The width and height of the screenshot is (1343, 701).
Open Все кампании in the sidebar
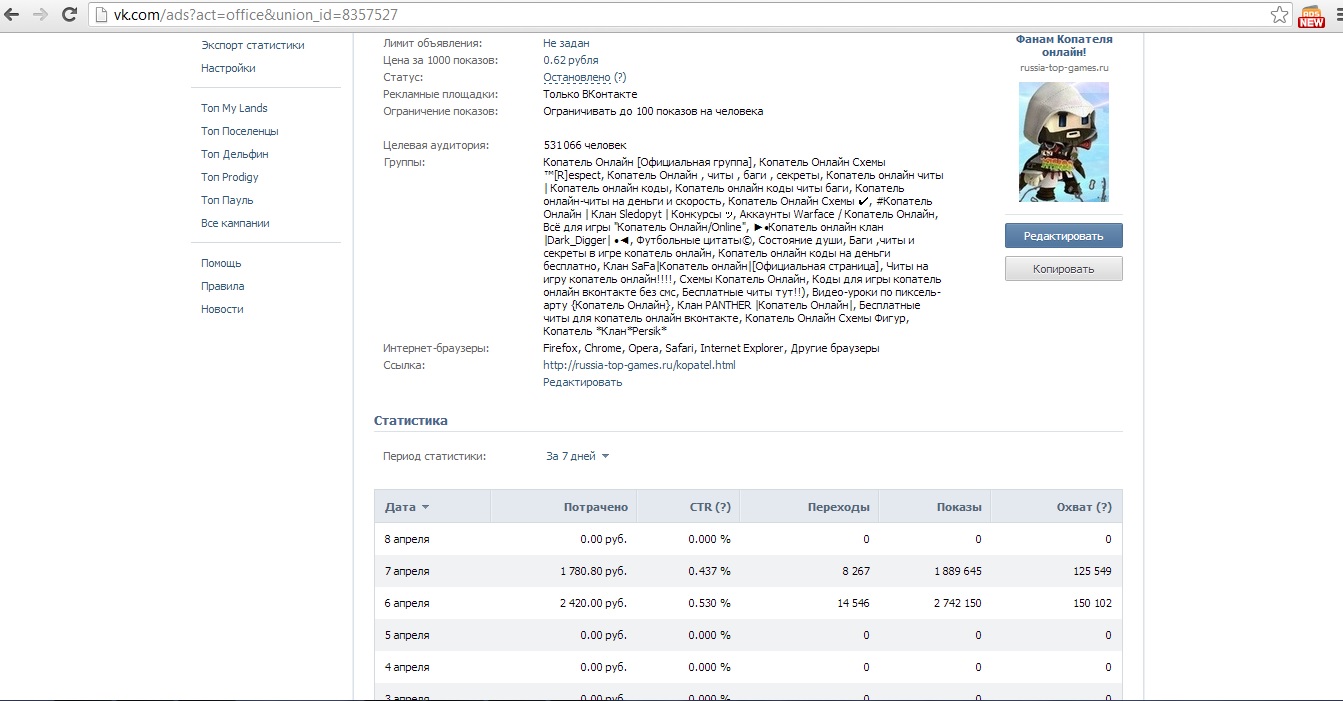(235, 223)
